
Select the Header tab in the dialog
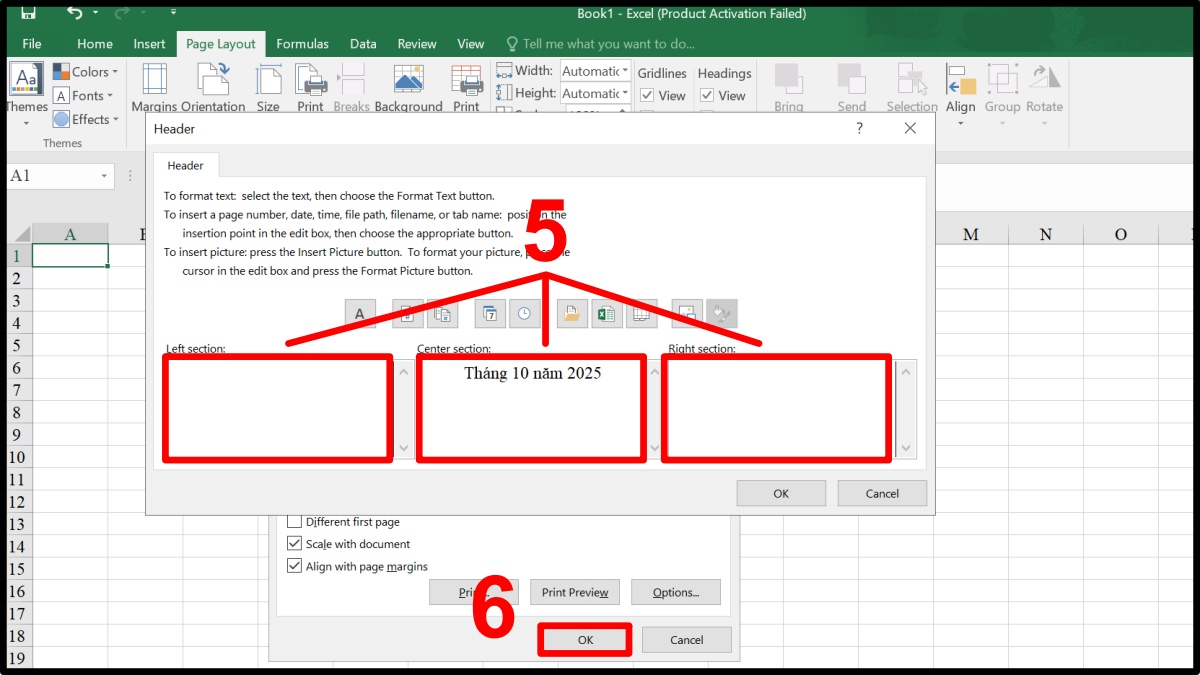[x=186, y=165]
